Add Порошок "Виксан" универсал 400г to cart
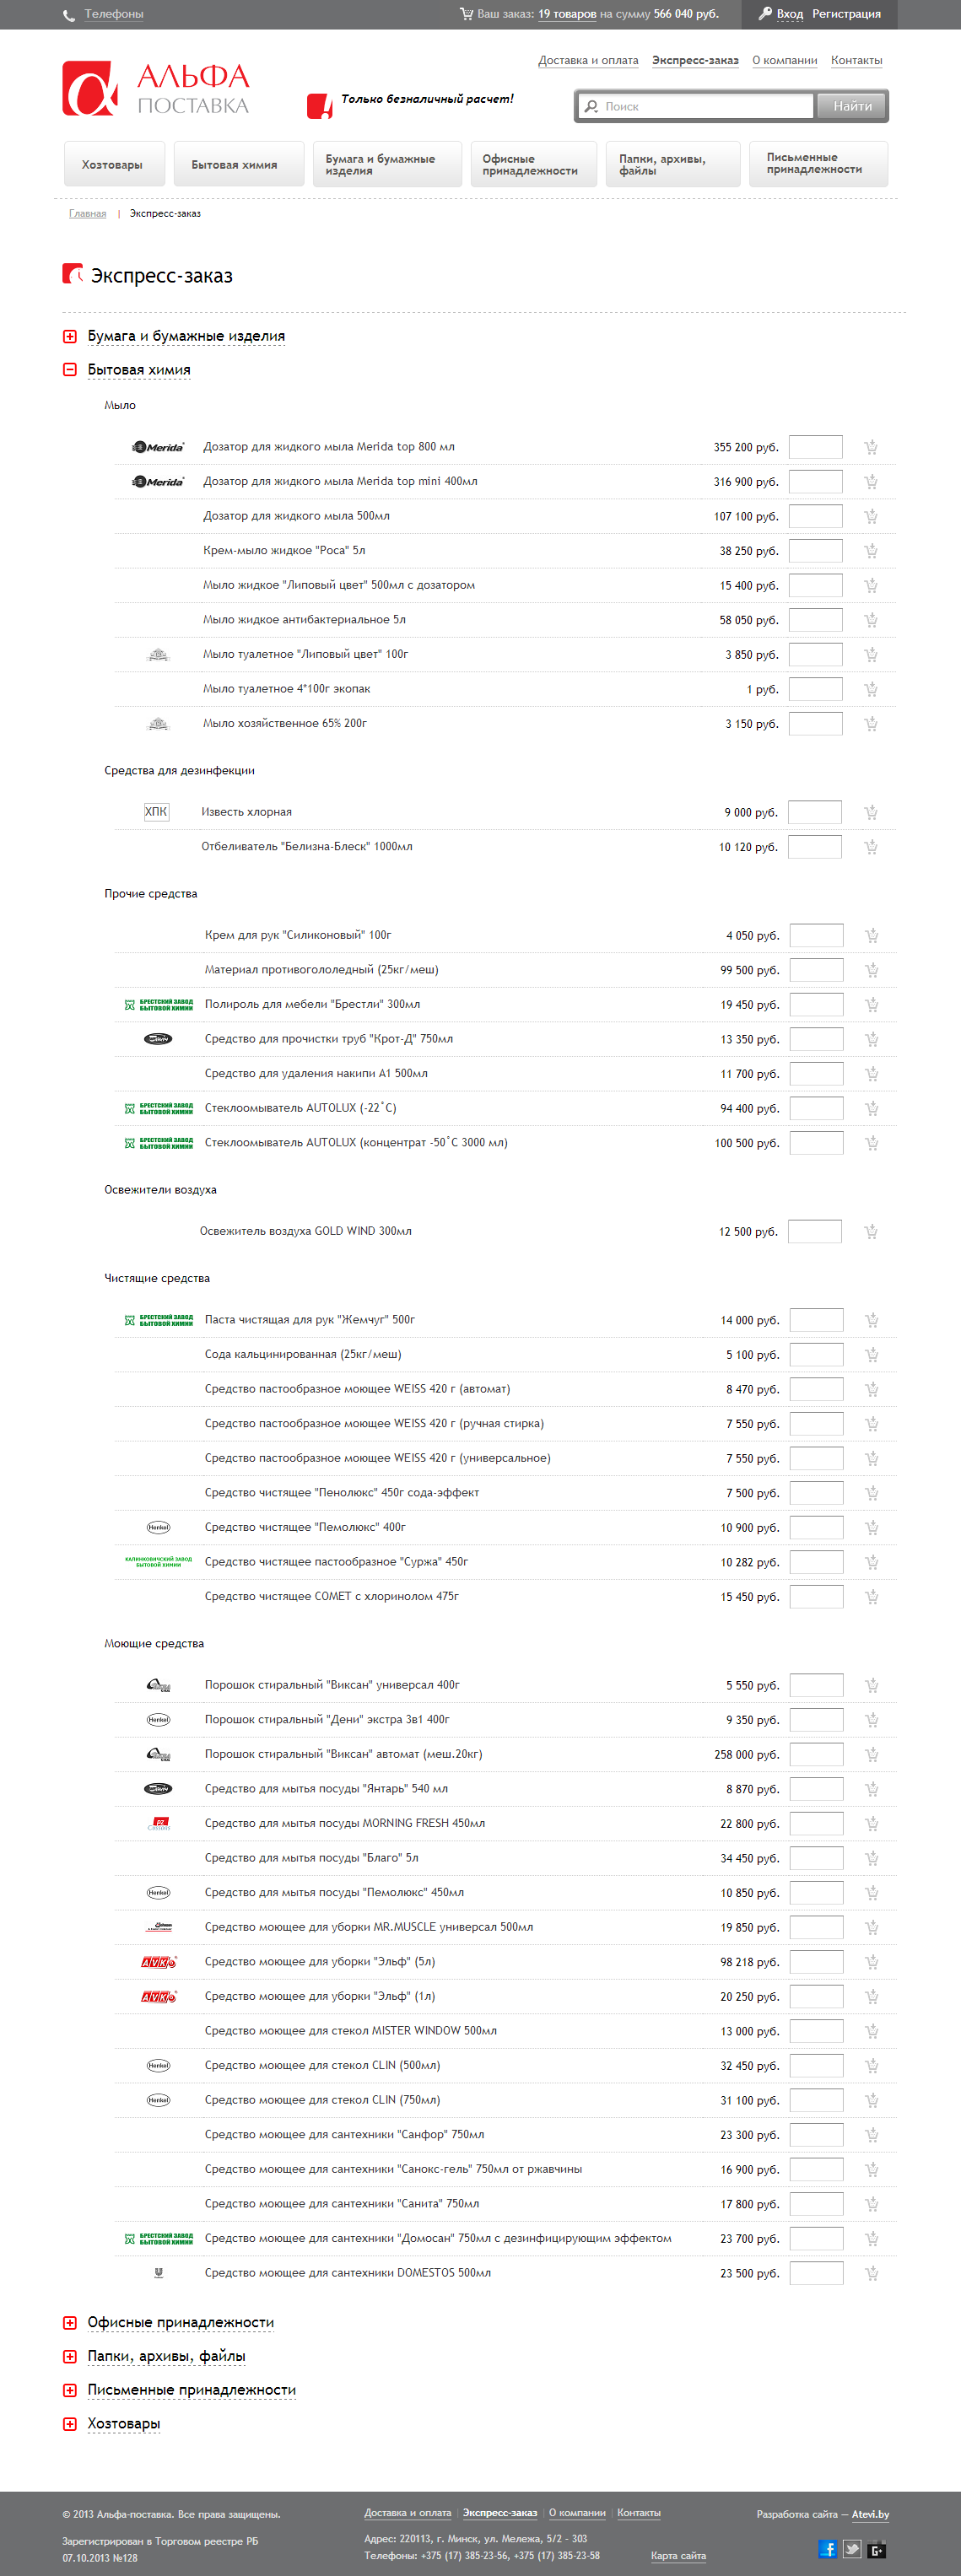 872,1685
